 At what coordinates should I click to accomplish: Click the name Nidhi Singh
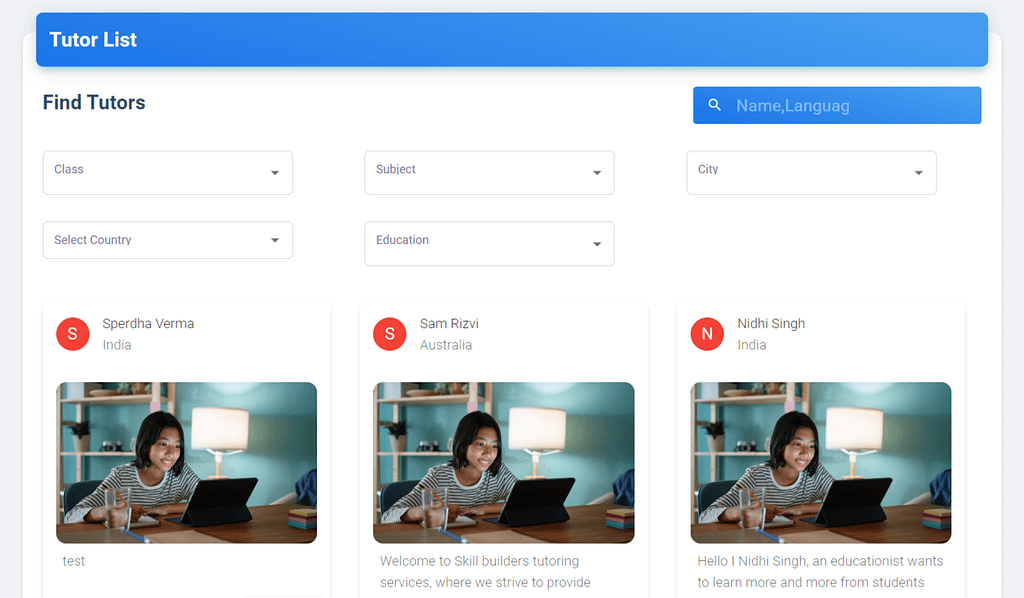[771, 324]
